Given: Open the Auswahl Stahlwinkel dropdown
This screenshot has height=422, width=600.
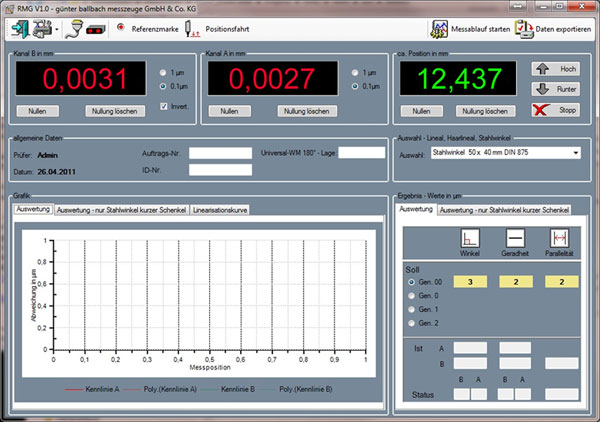Looking at the screenshot, I should [575, 153].
